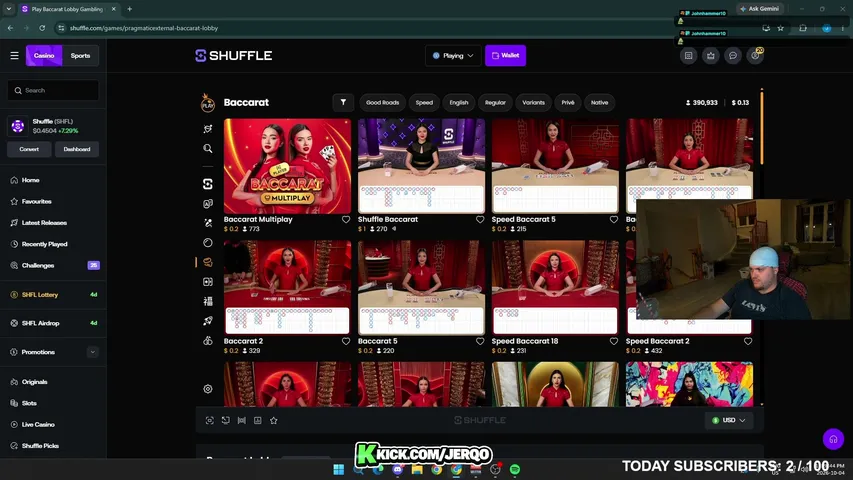Open SHFL Airdrop link
This screenshot has height=480, width=853.
pyautogui.click(x=40, y=323)
